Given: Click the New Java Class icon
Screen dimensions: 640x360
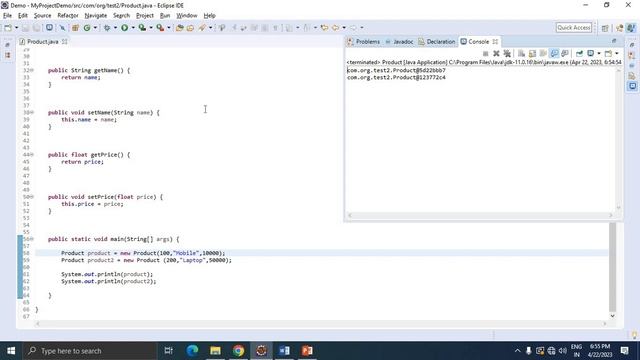Looking at the screenshot, I should 87,28.
